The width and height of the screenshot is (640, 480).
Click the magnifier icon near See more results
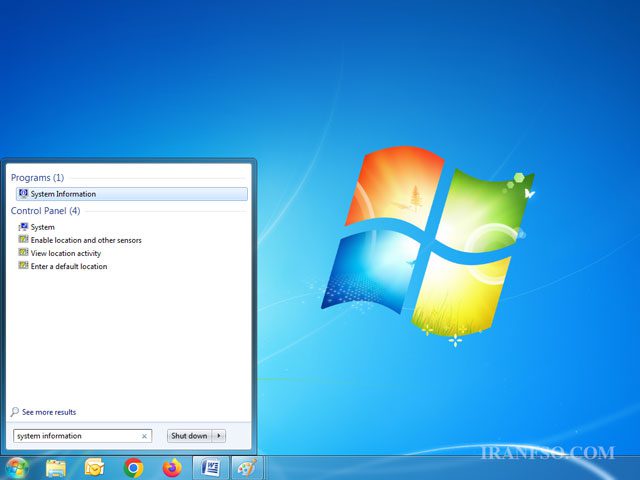[15, 412]
